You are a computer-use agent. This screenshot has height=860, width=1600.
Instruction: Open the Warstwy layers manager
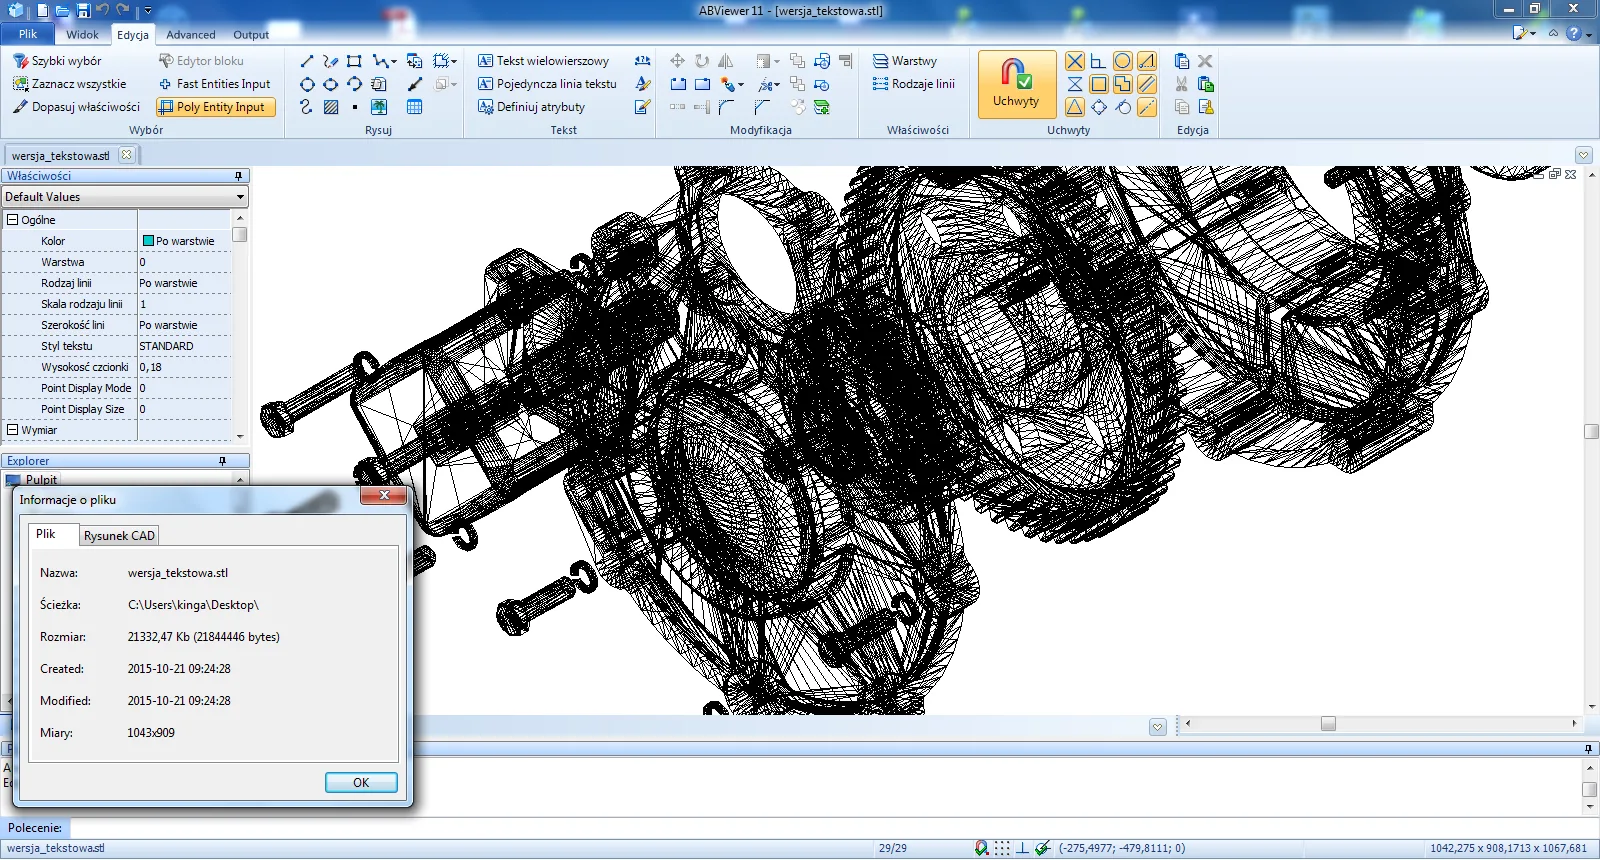[x=905, y=61]
